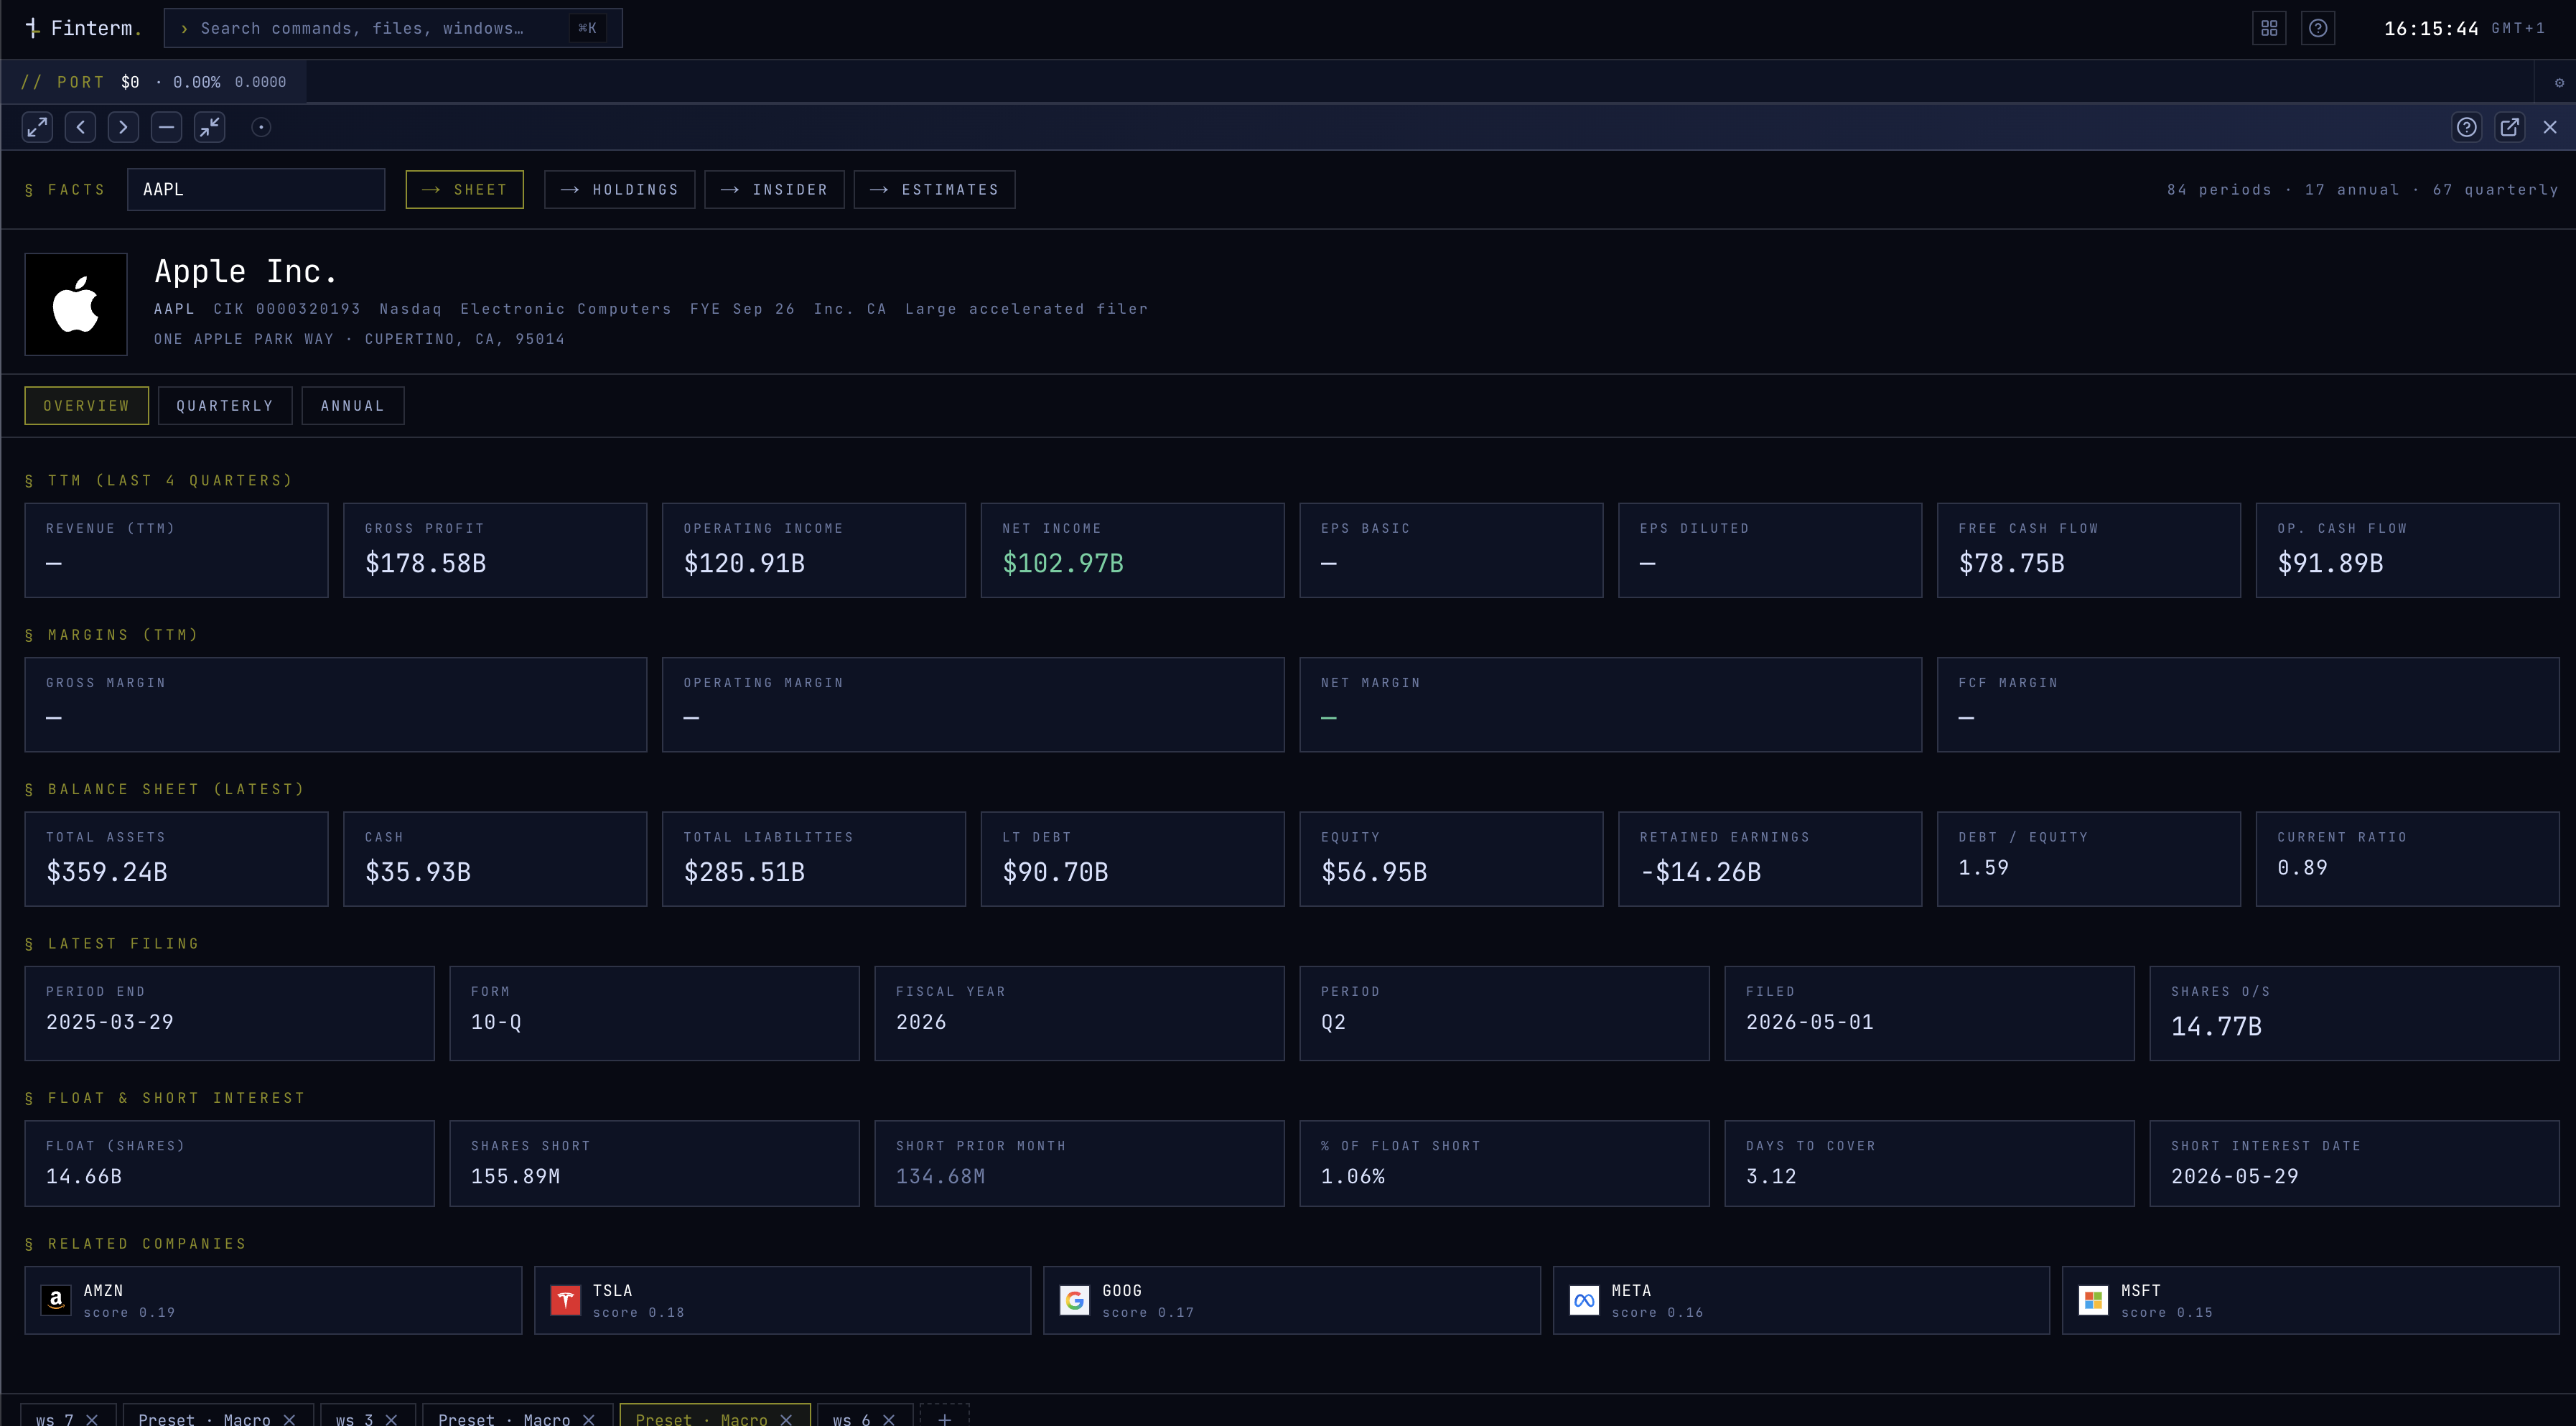This screenshot has height=1426, width=2576.
Task: Click the Finterm logo icon
Action: [32, 28]
